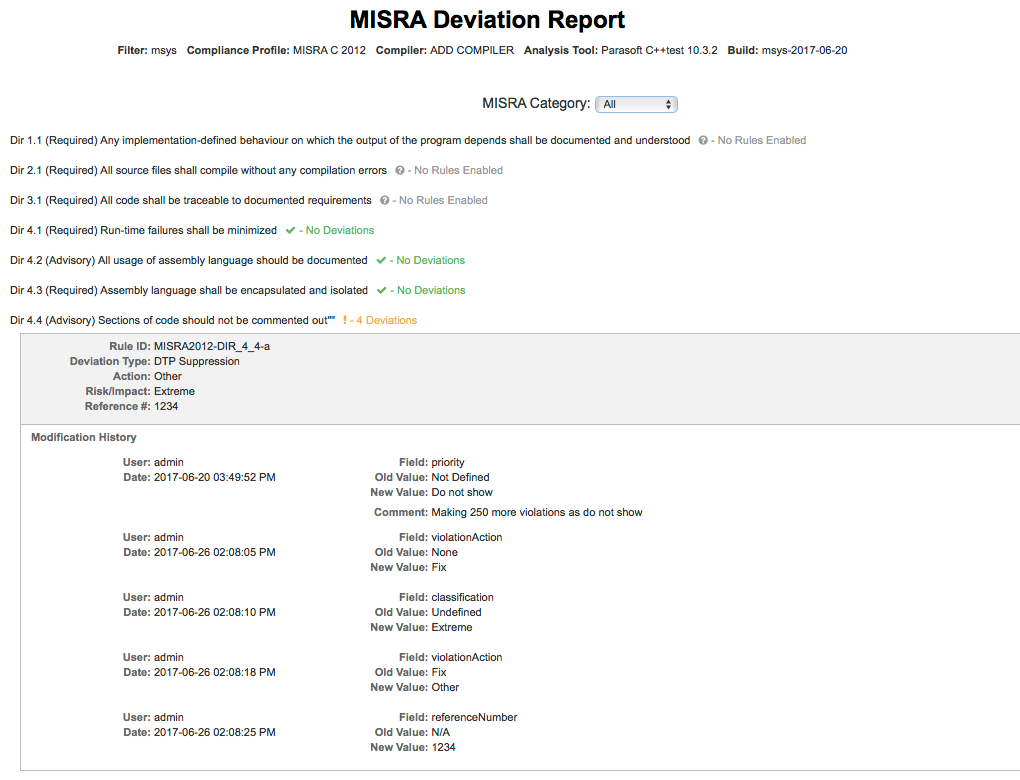Click the Filter value msys in the header
The height and width of the screenshot is (780, 1020).
[x=164, y=50]
